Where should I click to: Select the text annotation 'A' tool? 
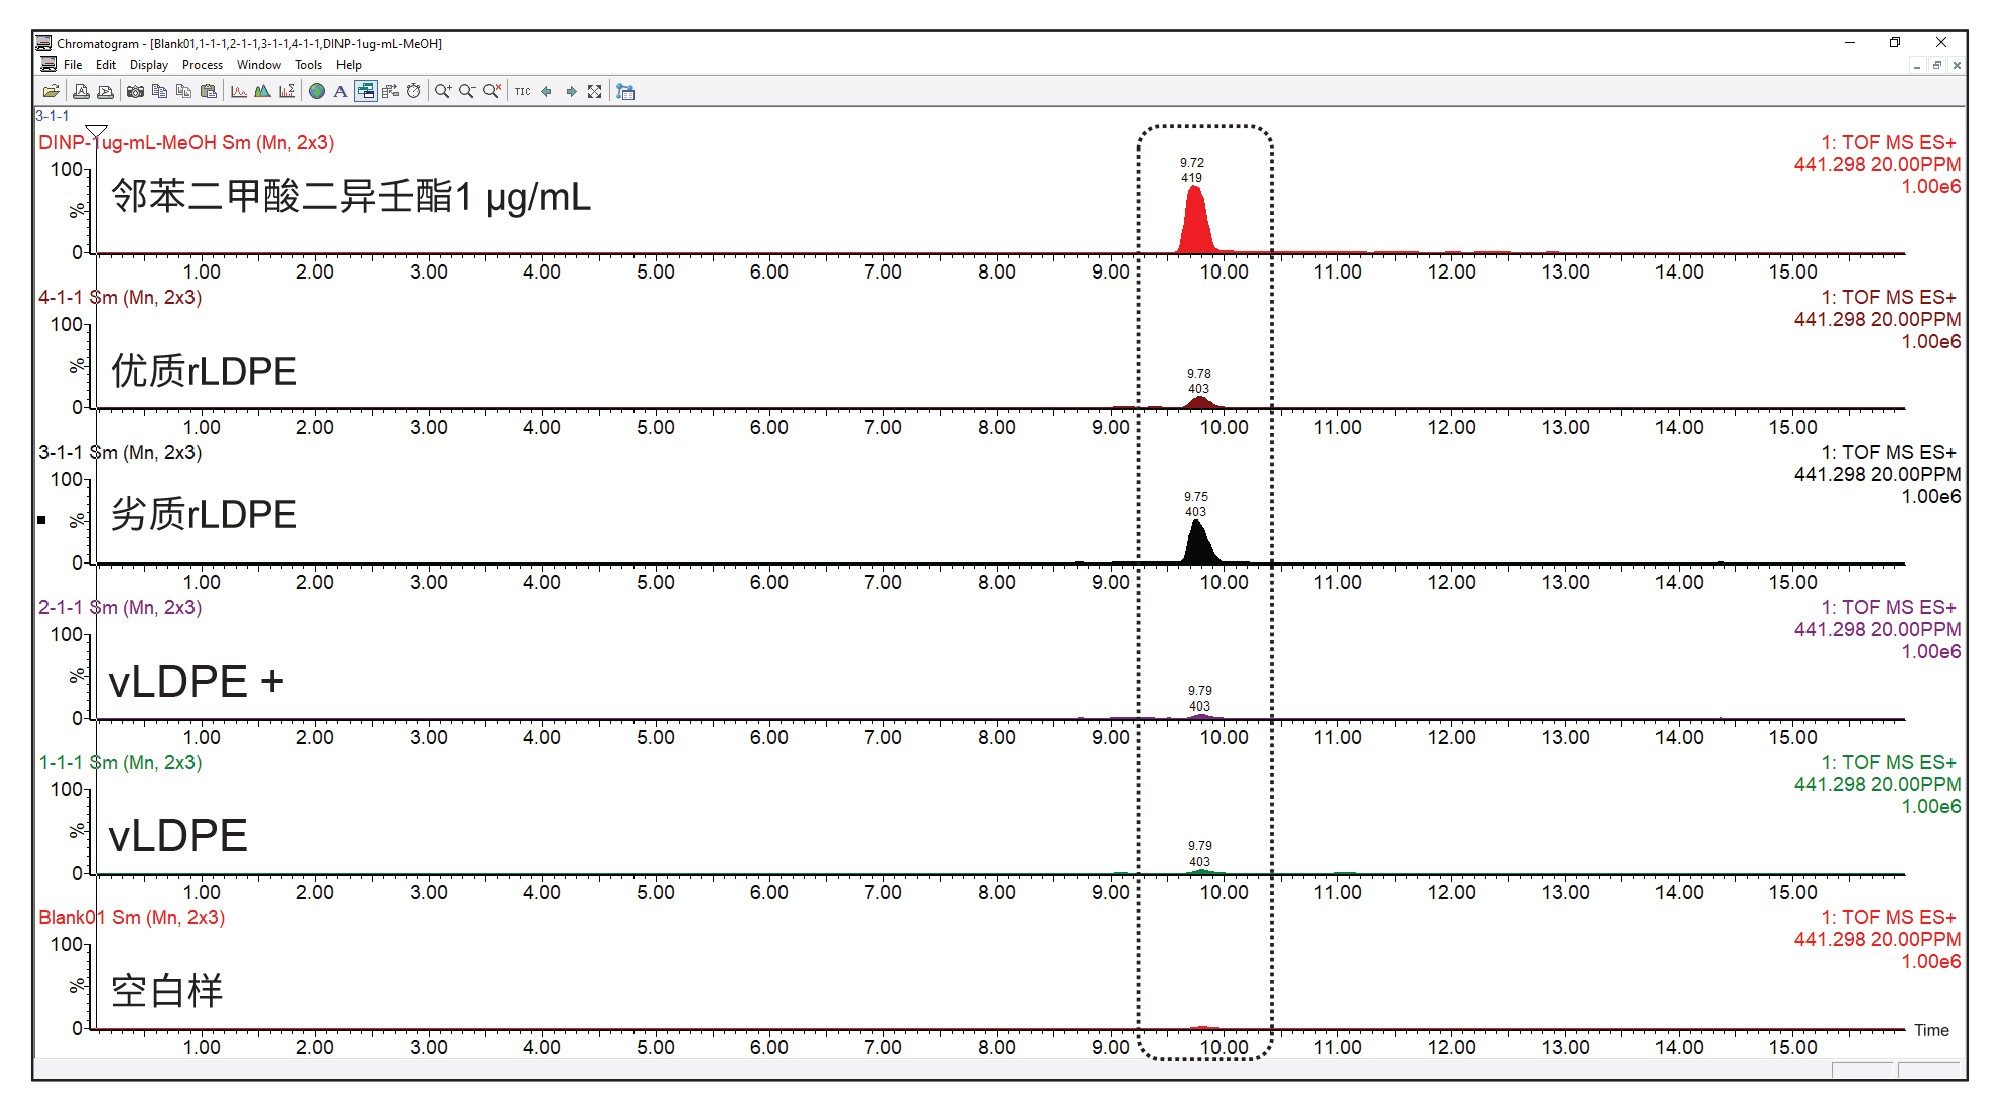click(340, 91)
